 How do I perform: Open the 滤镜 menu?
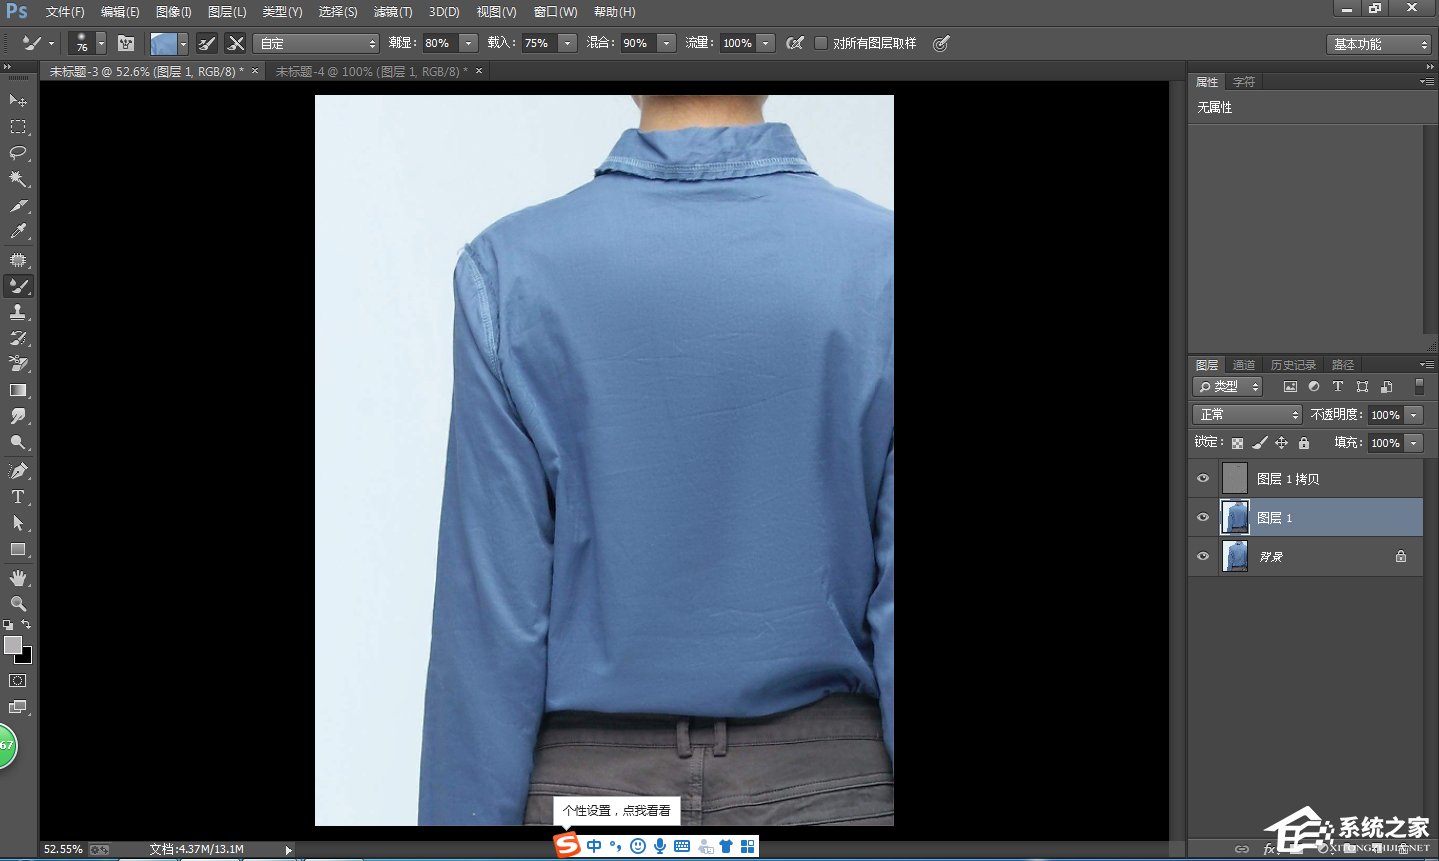pos(392,11)
